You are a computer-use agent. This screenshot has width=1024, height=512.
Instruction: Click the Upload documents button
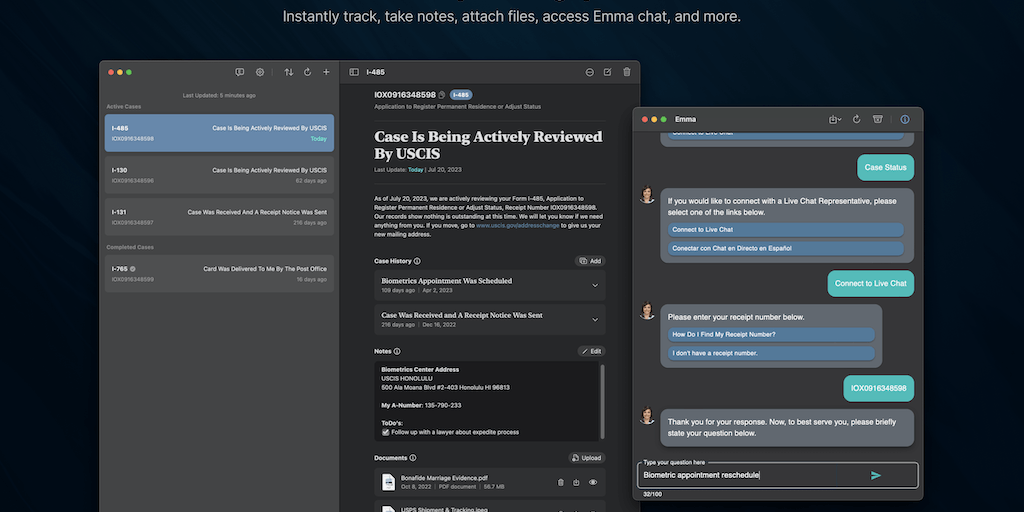[x=587, y=458]
